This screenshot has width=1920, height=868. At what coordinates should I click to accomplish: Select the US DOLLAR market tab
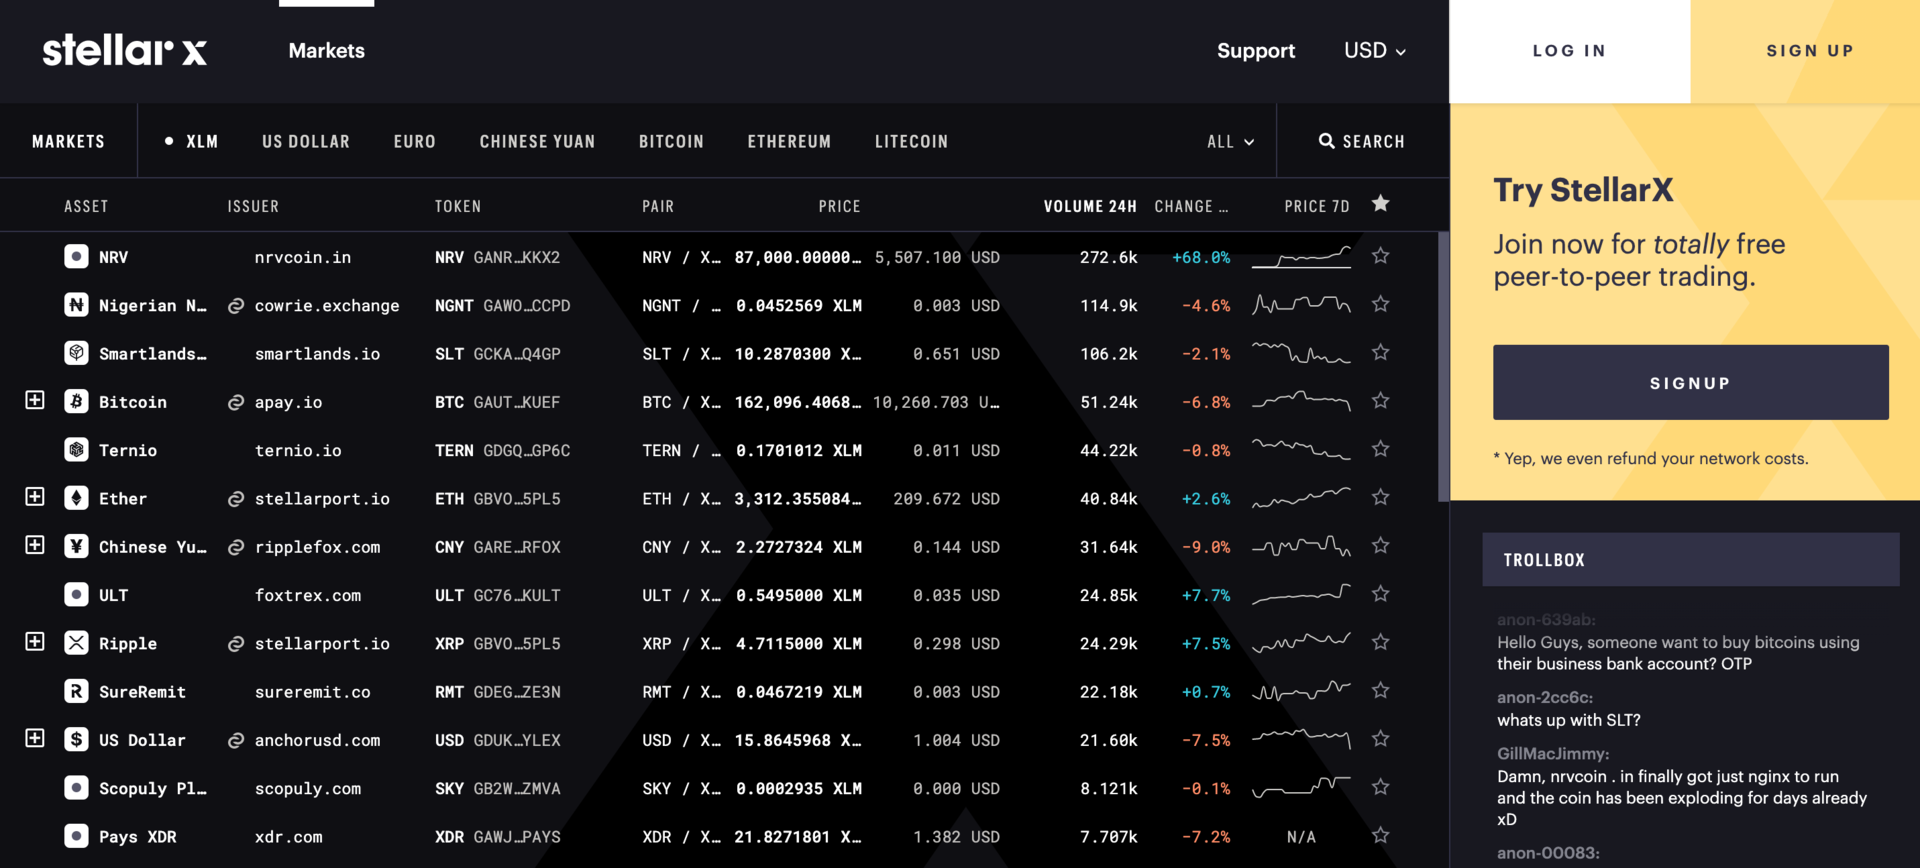click(306, 142)
